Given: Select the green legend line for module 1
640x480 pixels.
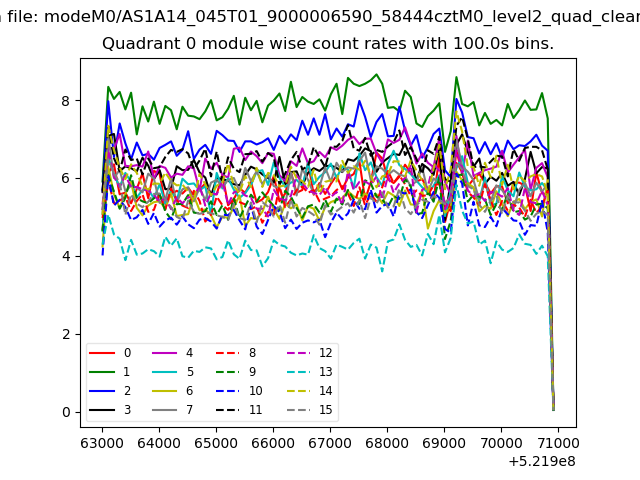Looking at the screenshot, I should coord(102,372).
